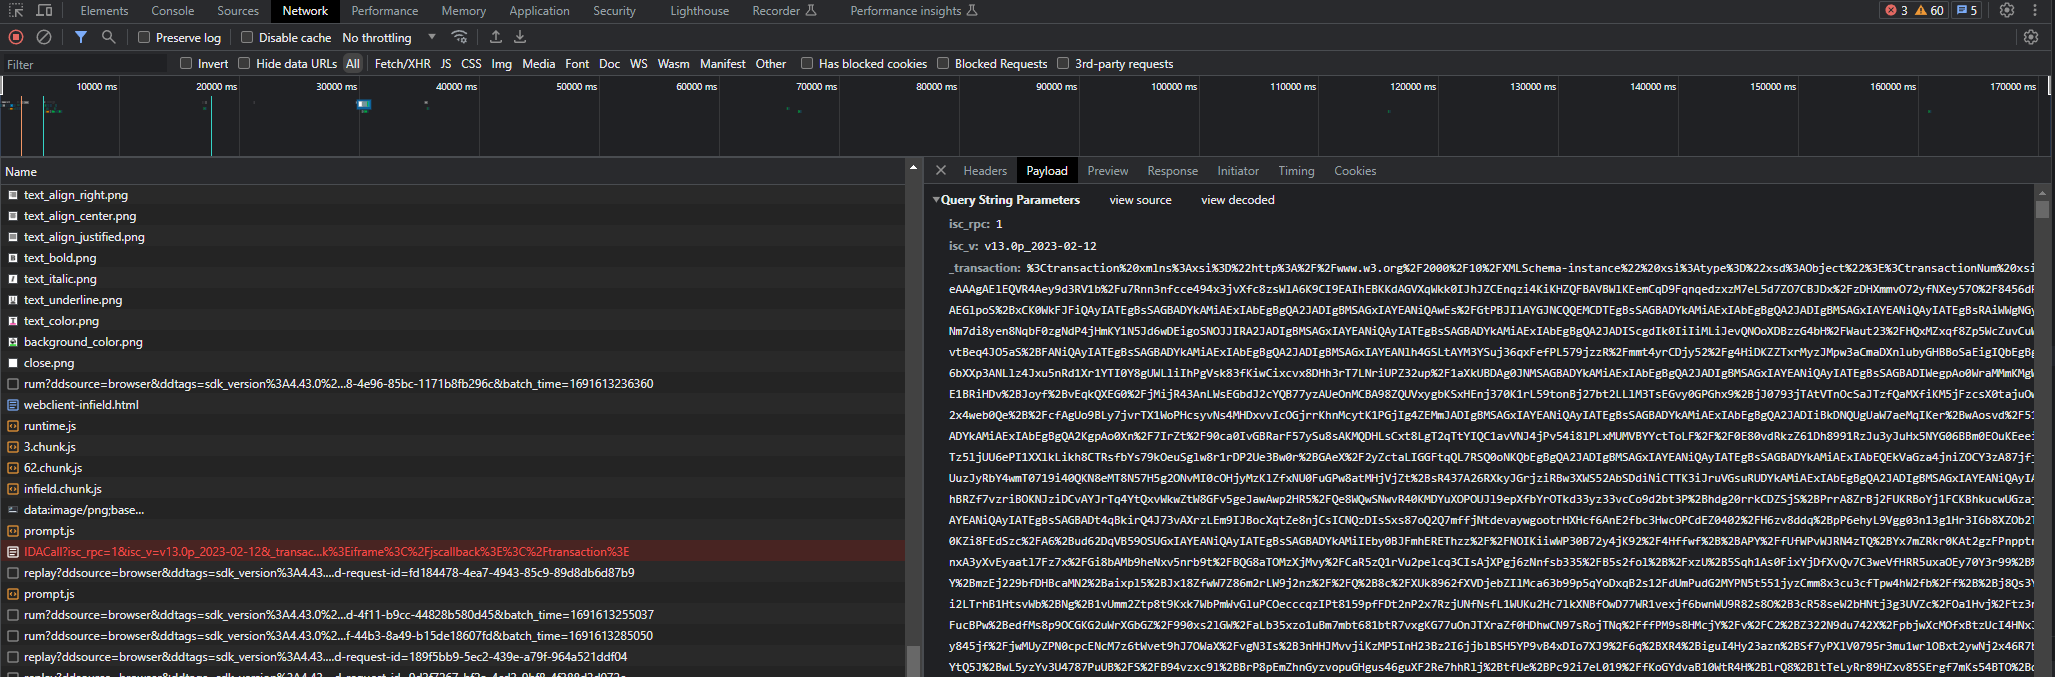Viewport: 2055px width, 677px height.
Task: Tick the Hide data URLs checkbox
Action: coord(244,64)
